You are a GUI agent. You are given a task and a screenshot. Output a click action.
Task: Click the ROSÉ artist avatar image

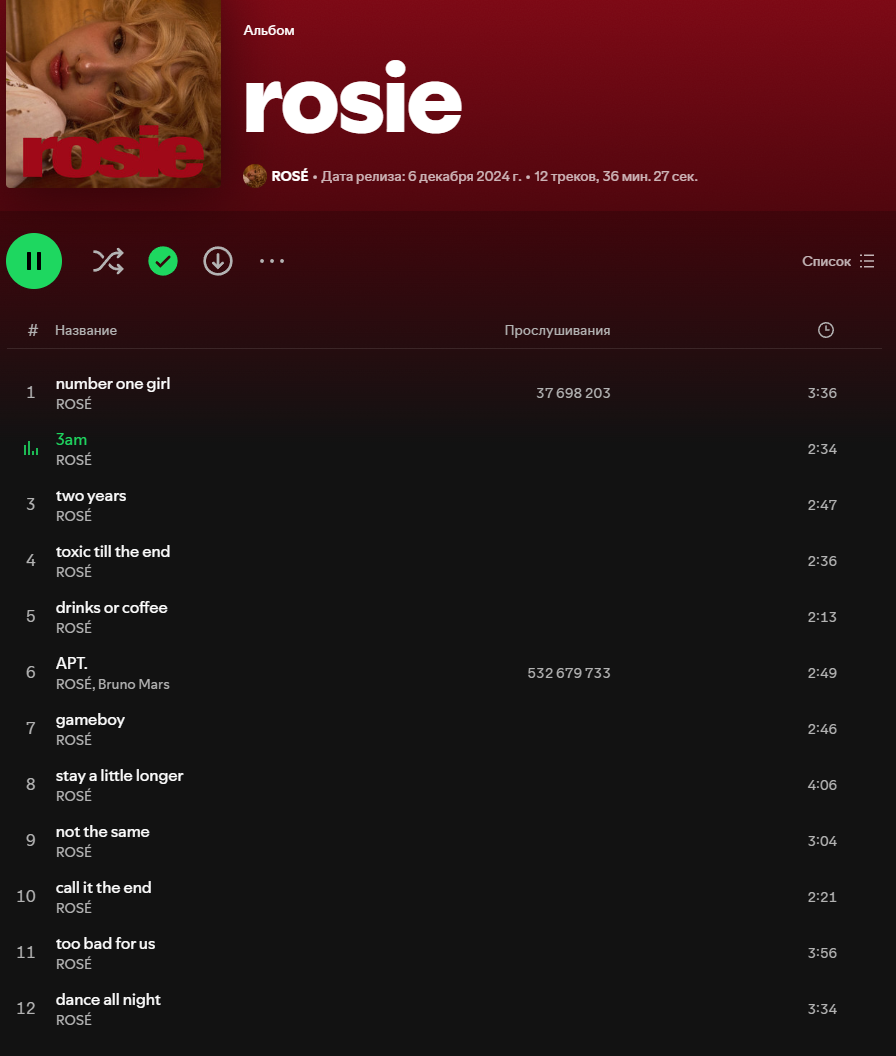[255, 176]
